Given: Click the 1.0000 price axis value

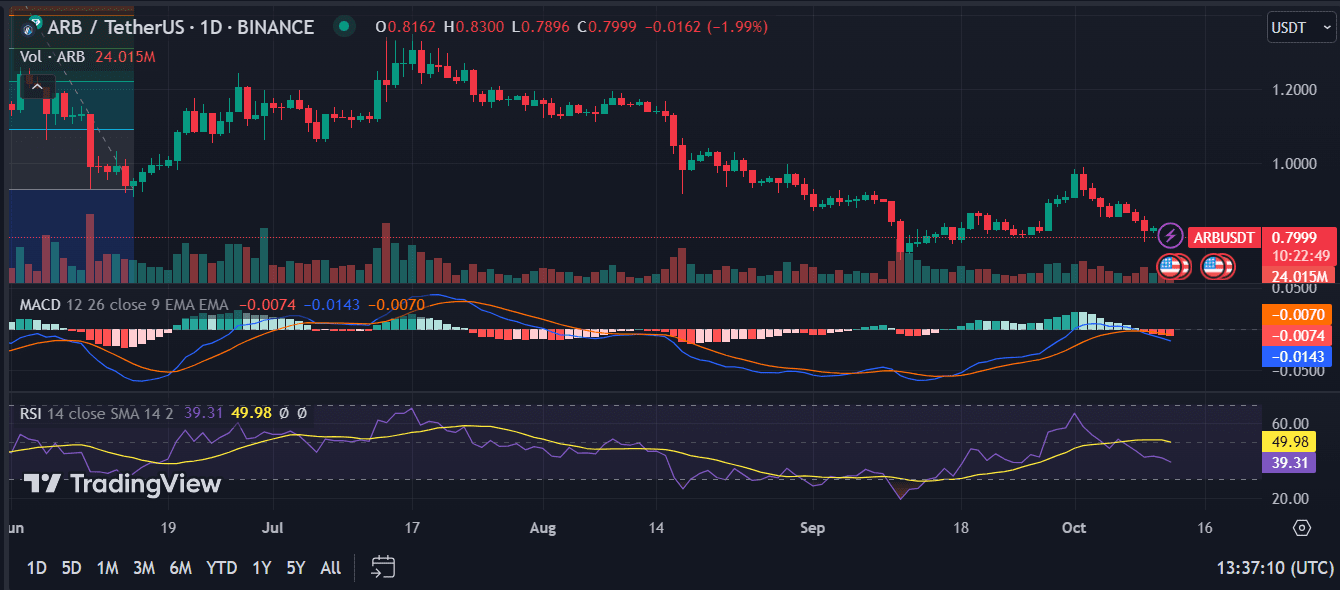Looking at the screenshot, I should click(1293, 164).
